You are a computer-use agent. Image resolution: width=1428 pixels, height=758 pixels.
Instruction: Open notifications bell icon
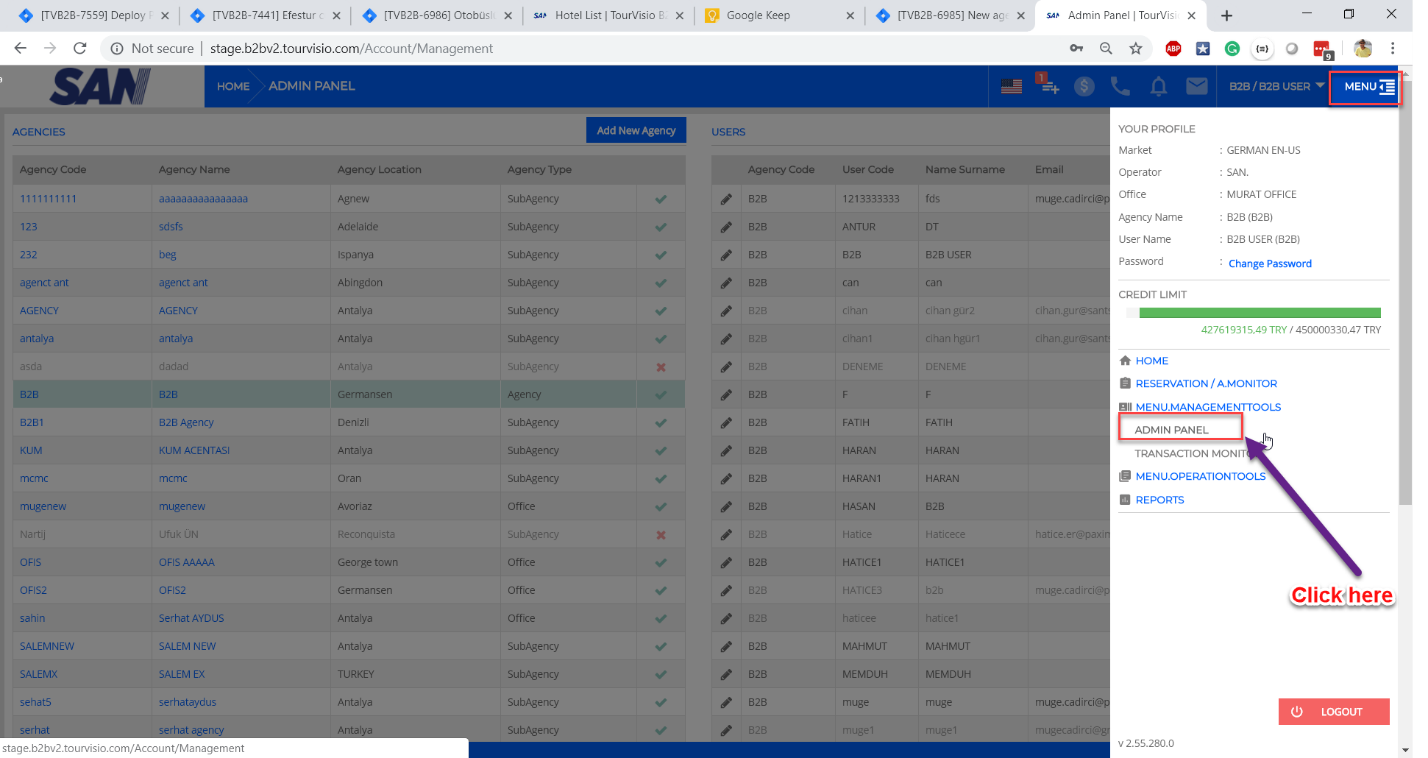1158,87
